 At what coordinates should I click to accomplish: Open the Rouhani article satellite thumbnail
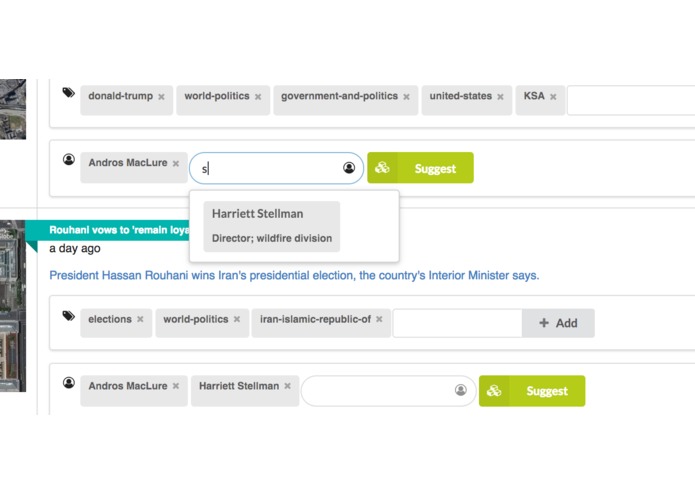13,306
